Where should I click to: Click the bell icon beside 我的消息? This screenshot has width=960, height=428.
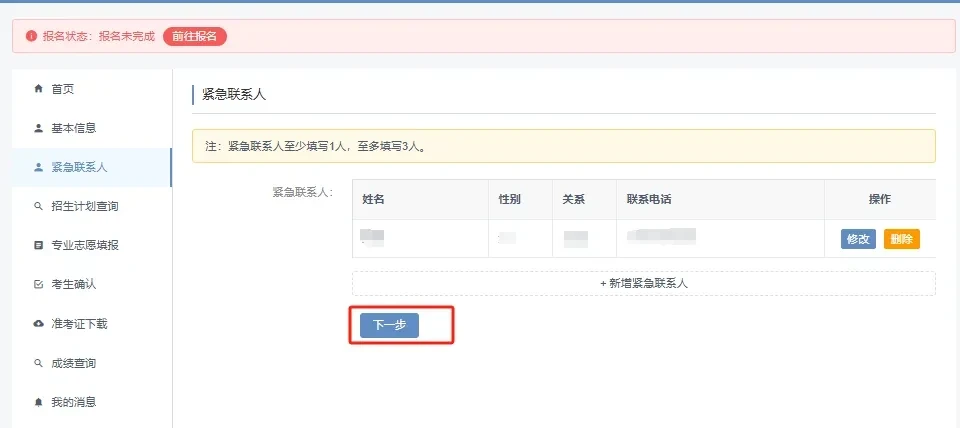click(x=39, y=402)
